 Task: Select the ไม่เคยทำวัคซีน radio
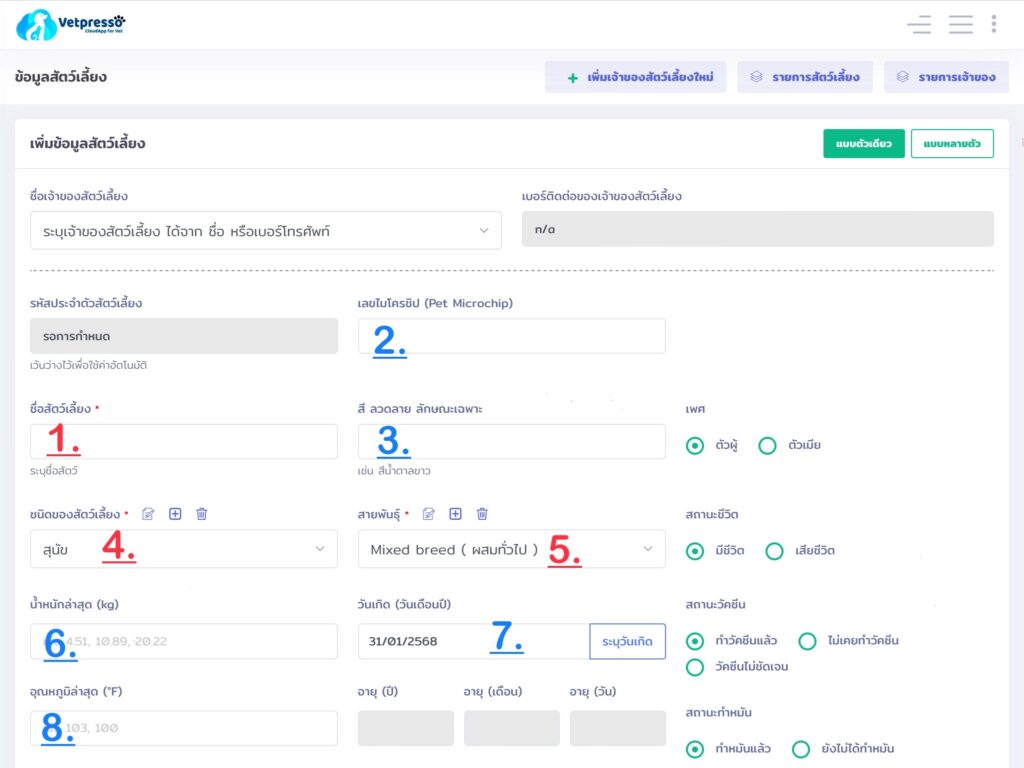[x=807, y=641]
